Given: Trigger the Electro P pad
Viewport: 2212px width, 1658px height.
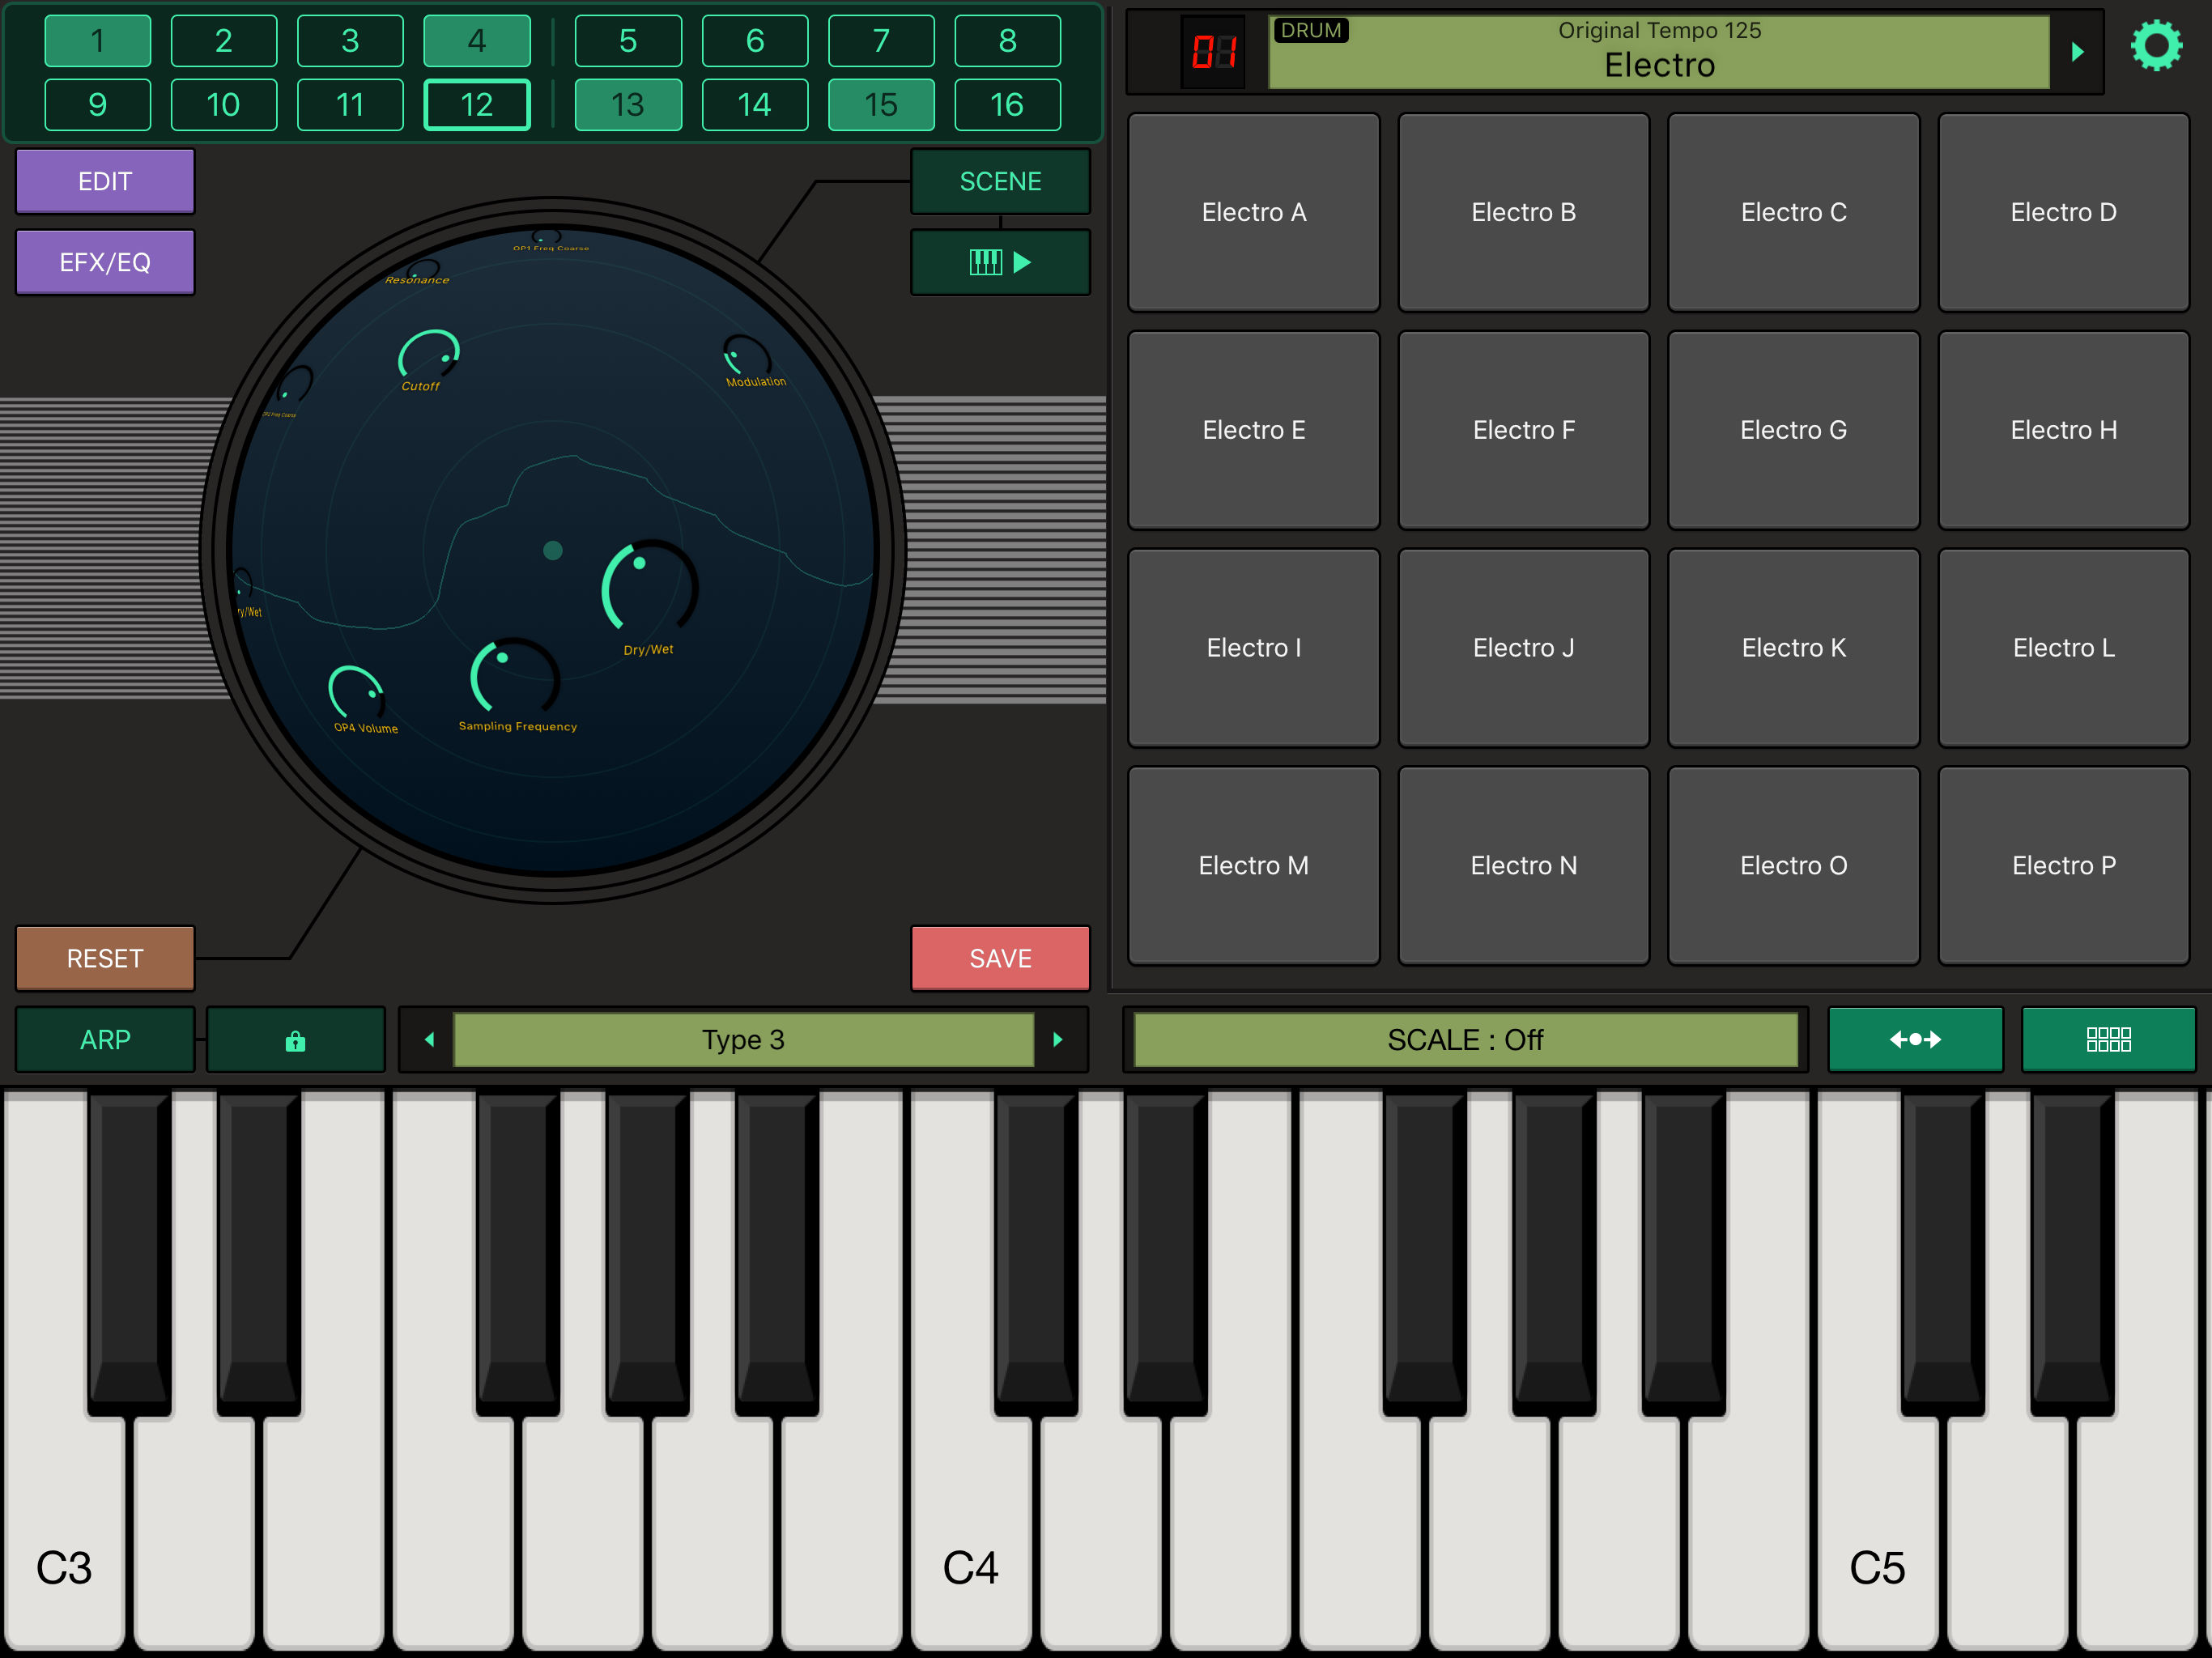Looking at the screenshot, I should pos(2063,866).
